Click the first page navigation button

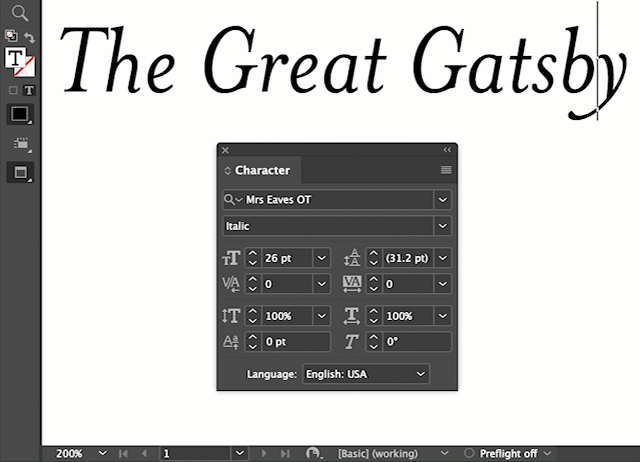pyautogui.click(x=124, y=453)
